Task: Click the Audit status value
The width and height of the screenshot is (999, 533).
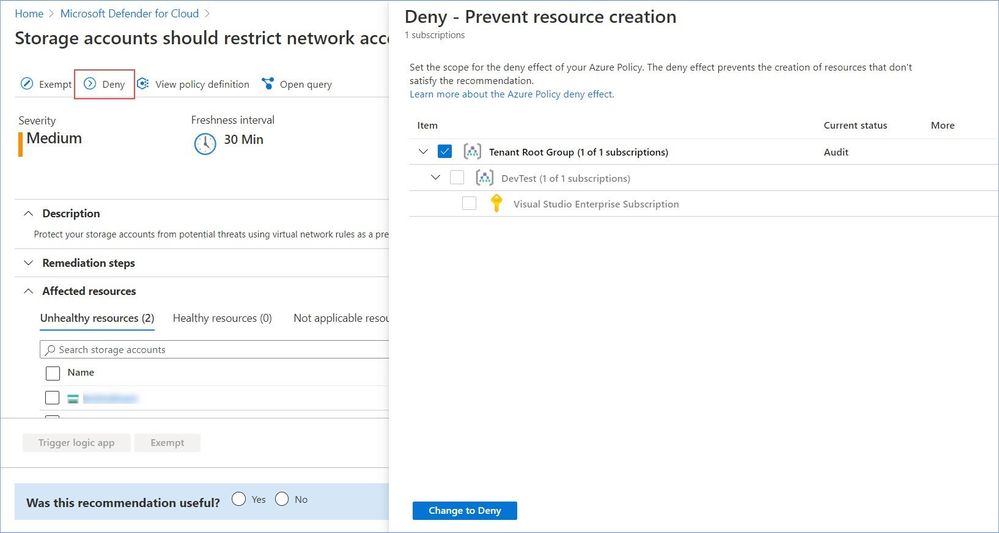Action: pyautogui.click(x=836, y=152)
